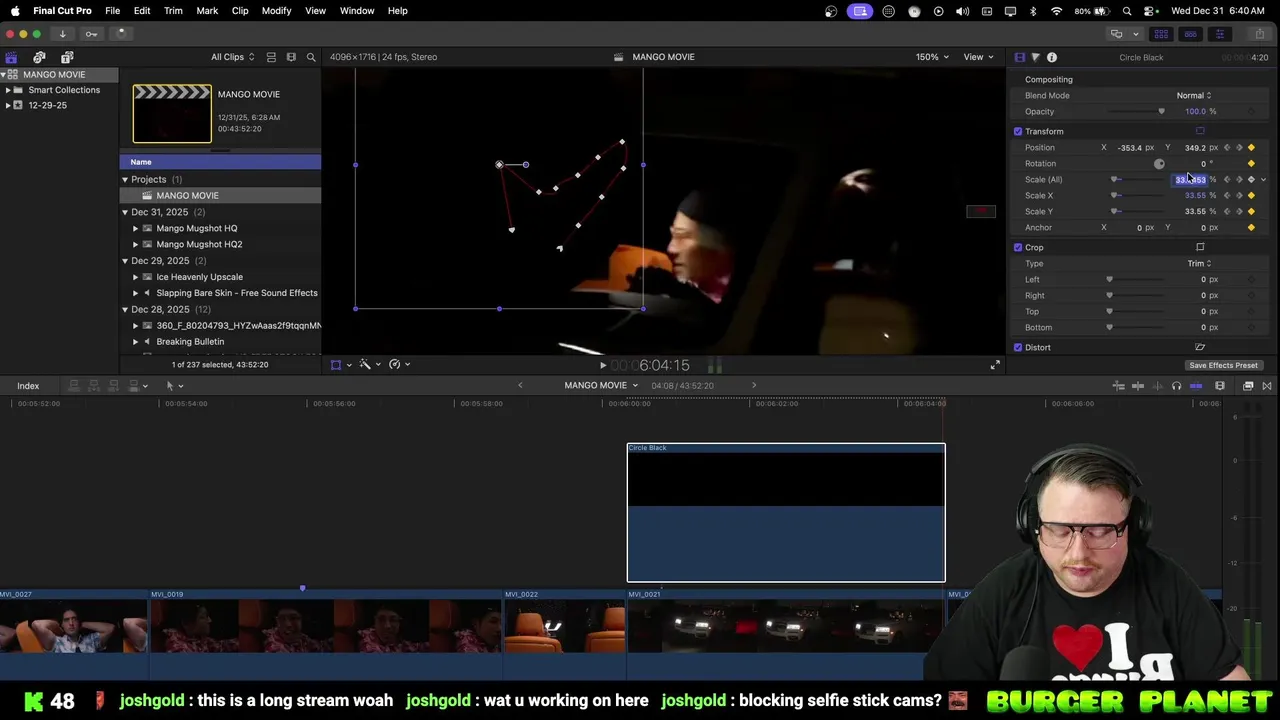
Task: Open the All Clips filter dropdown
Action: [x=232, y=57]
